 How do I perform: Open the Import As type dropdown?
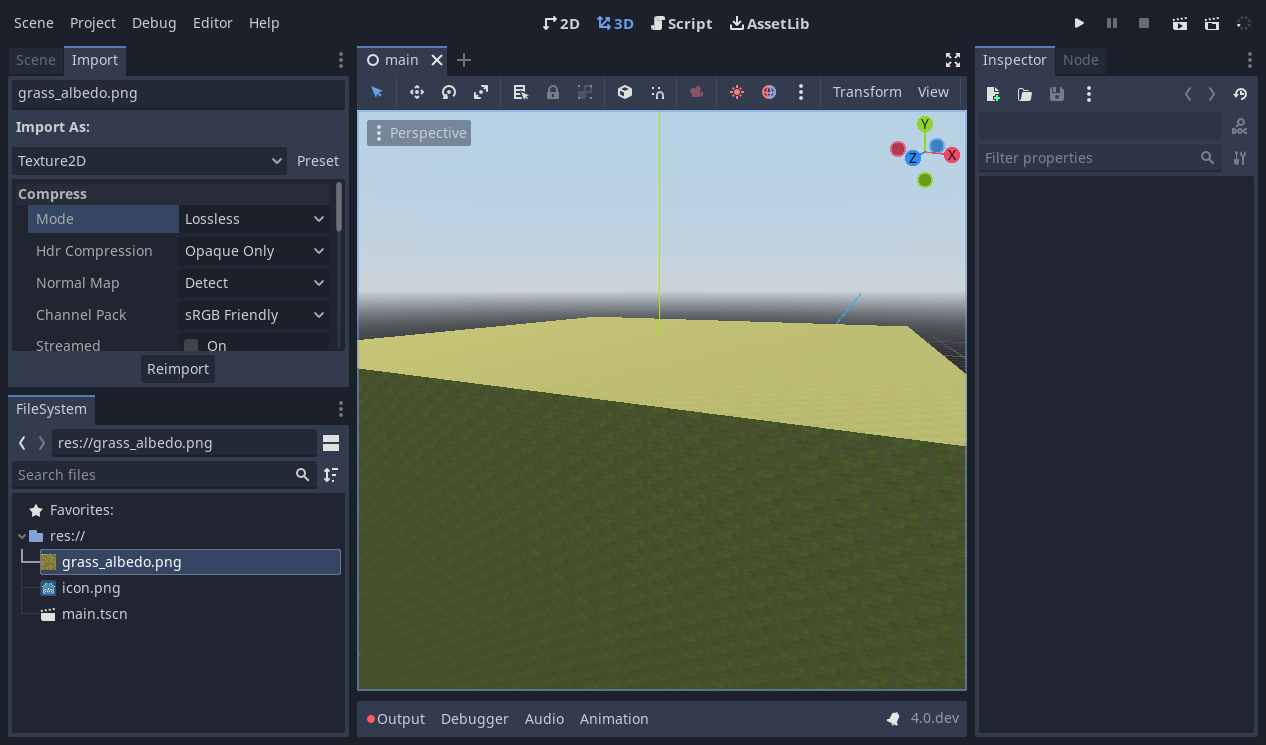148,160
